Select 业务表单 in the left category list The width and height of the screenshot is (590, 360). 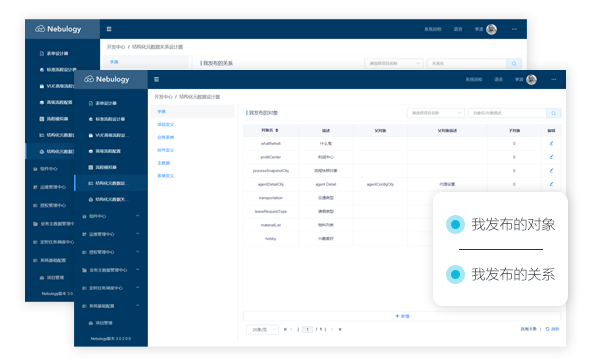click(x=166, y=137)
